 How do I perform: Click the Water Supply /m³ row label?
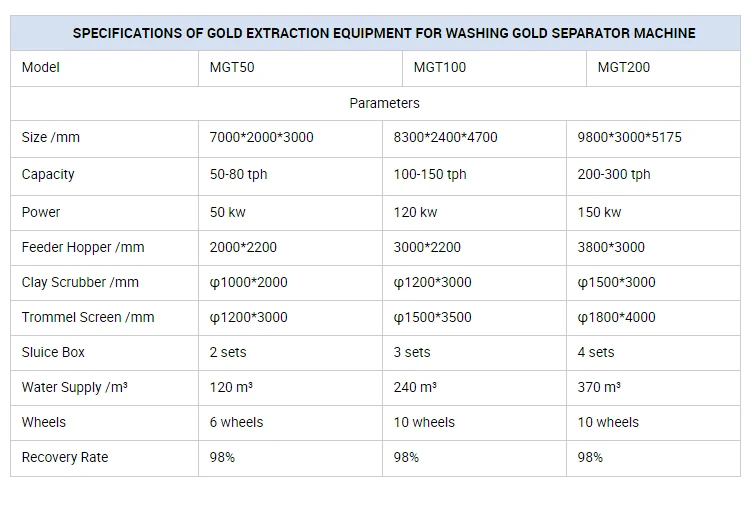coord(74,387)
